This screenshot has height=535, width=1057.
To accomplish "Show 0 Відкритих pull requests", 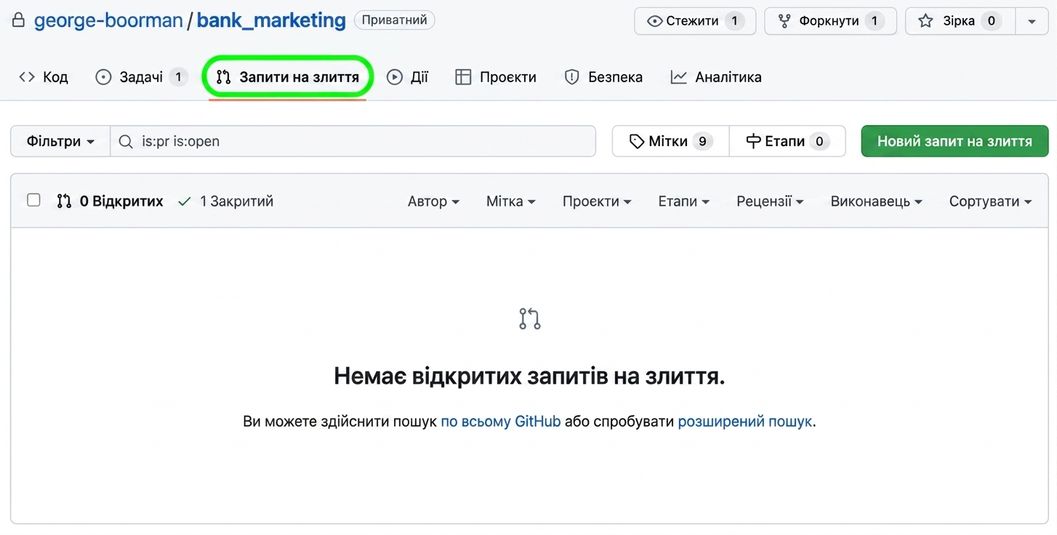I will [110, 201].
